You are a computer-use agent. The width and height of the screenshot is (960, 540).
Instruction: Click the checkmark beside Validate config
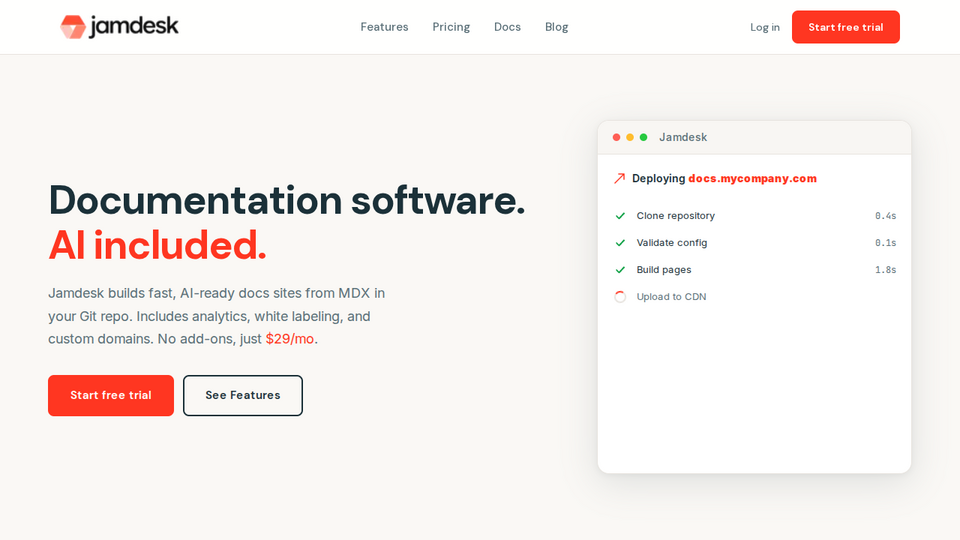click(620, 242)
